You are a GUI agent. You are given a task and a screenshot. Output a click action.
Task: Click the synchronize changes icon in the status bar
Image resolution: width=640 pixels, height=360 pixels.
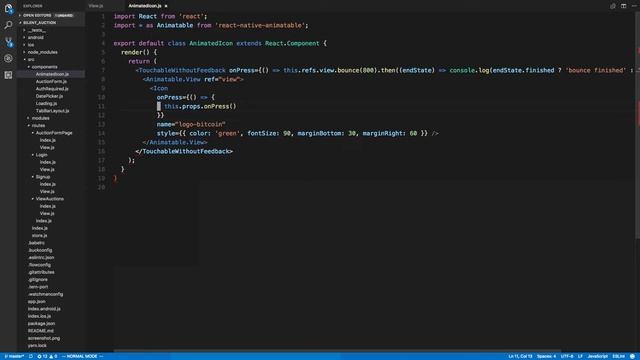coord(31,356)
